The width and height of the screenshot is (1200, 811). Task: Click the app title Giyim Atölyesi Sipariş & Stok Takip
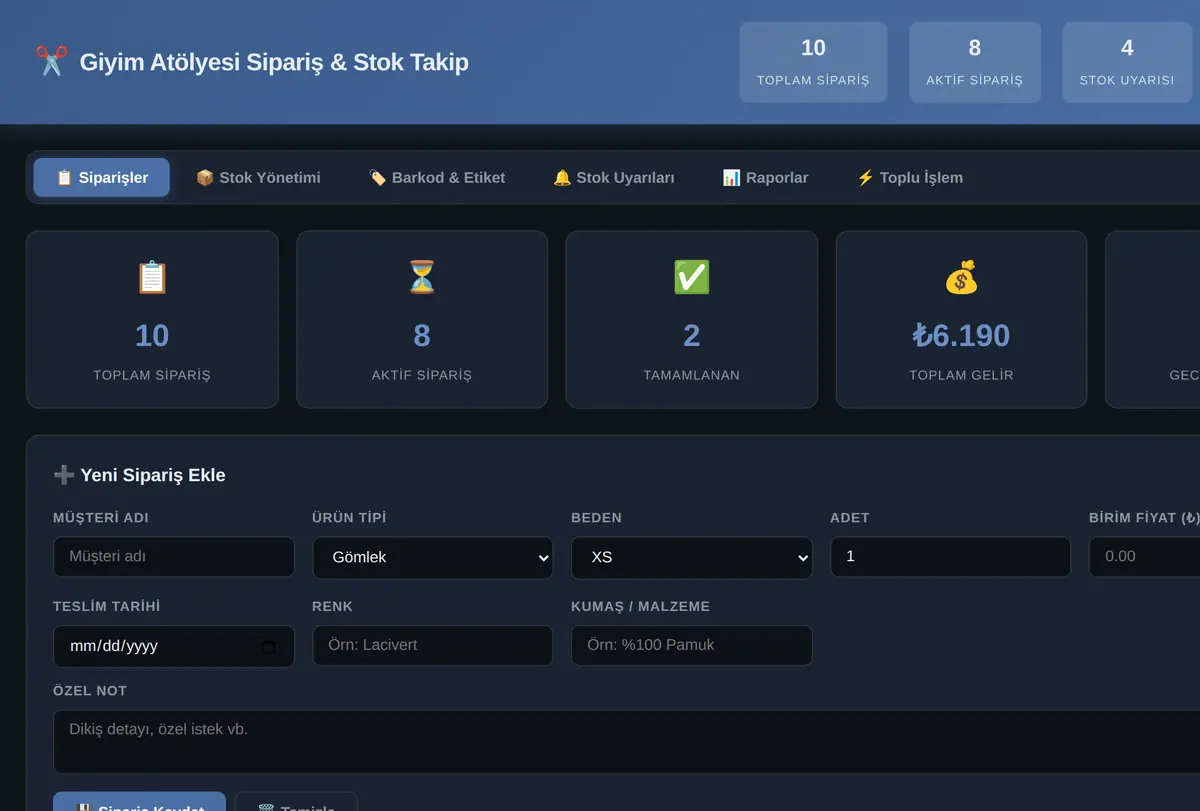(274, 62)
